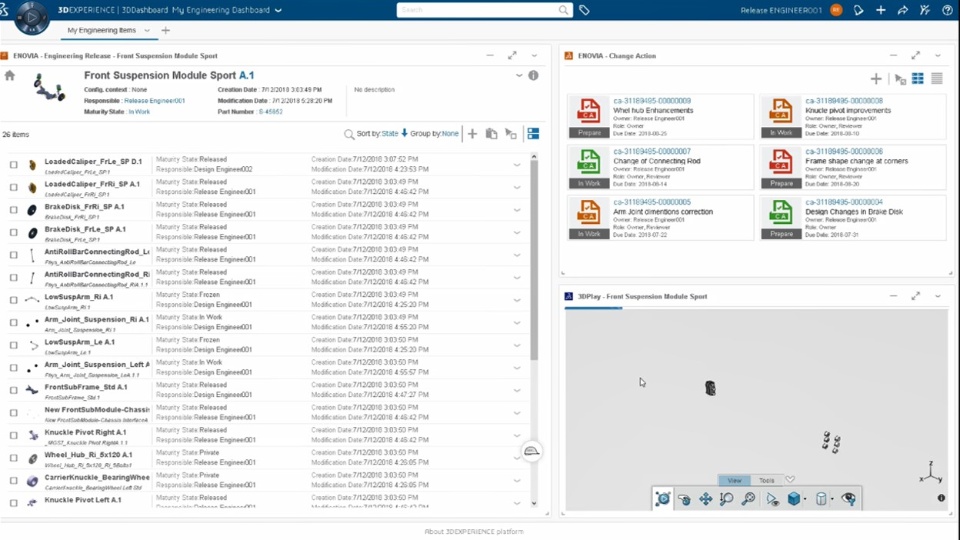Check the BrakeDisk_FrRi_SP A.1 checkbox

[x=13, y=210]
